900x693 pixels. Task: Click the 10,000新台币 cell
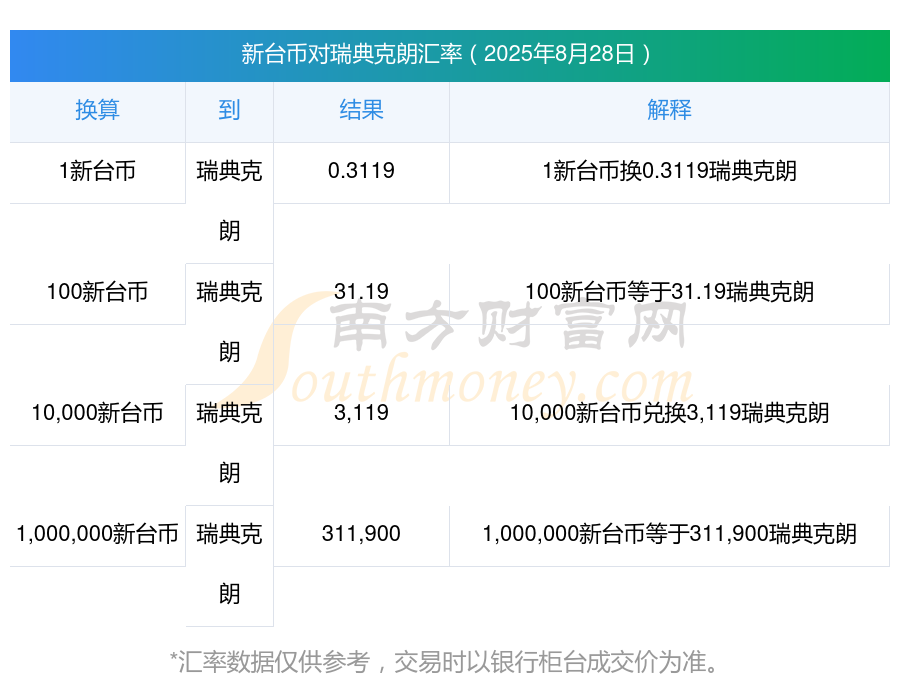click(x=98, y=413)
